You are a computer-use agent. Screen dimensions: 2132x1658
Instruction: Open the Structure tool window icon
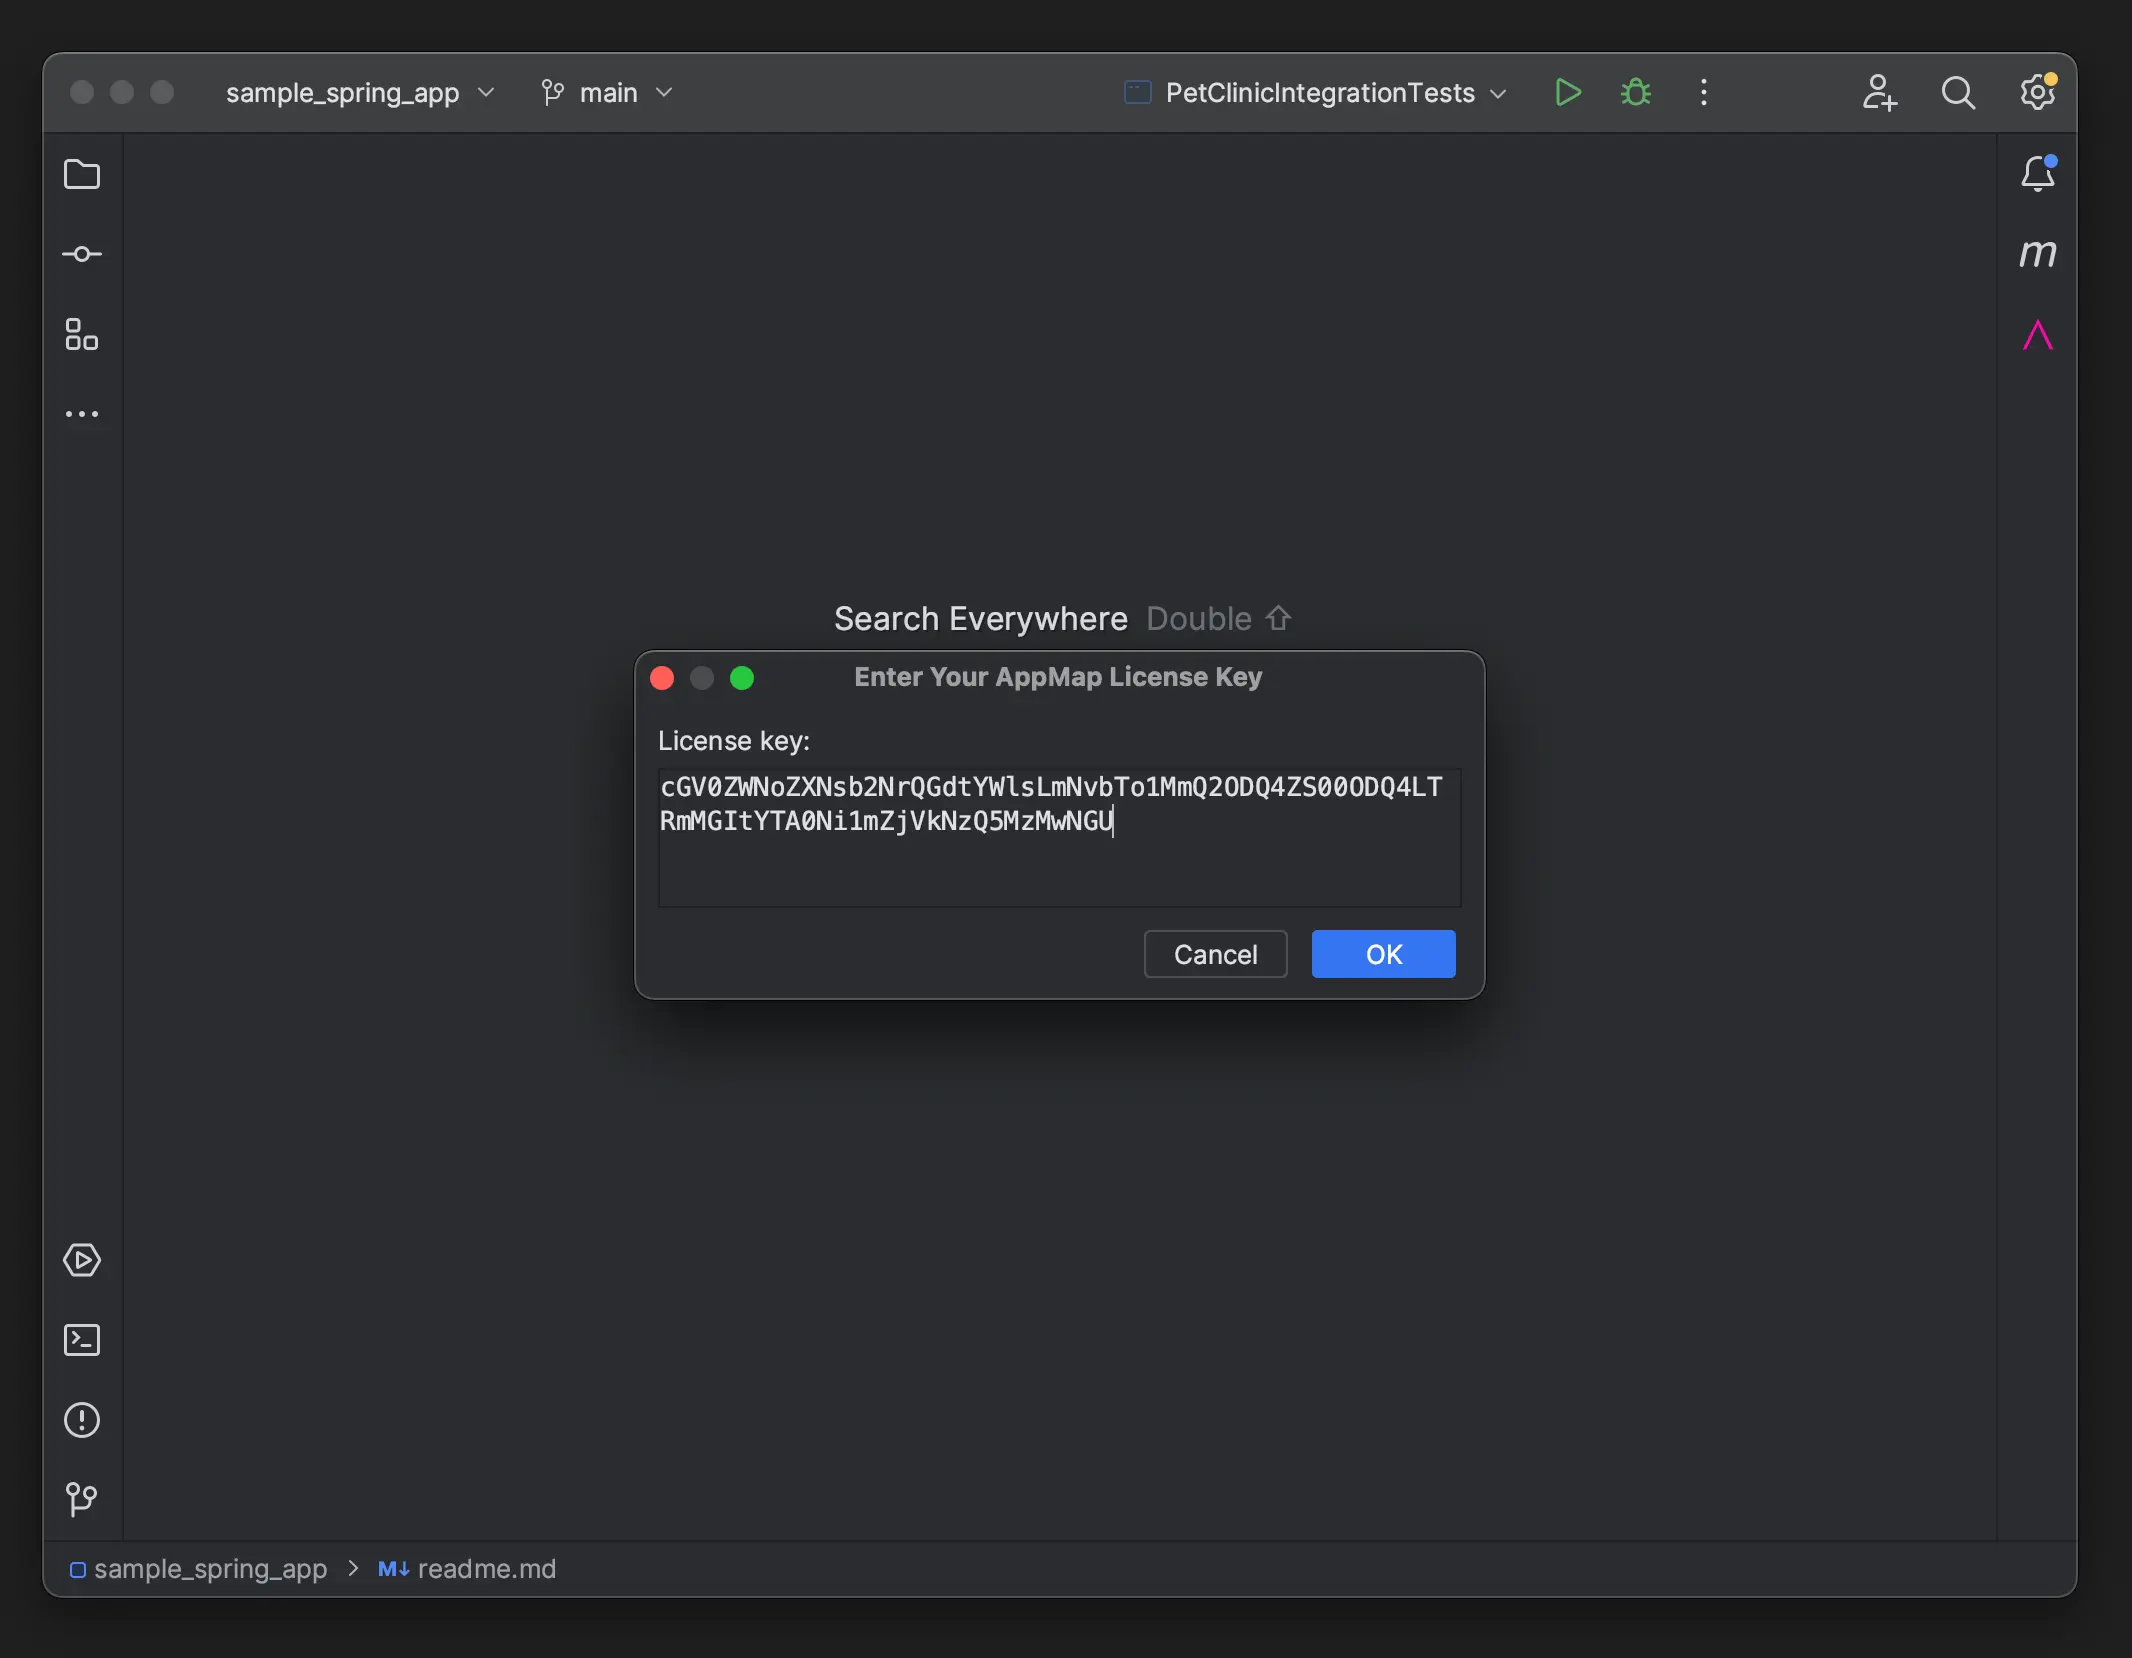[82, 335]
